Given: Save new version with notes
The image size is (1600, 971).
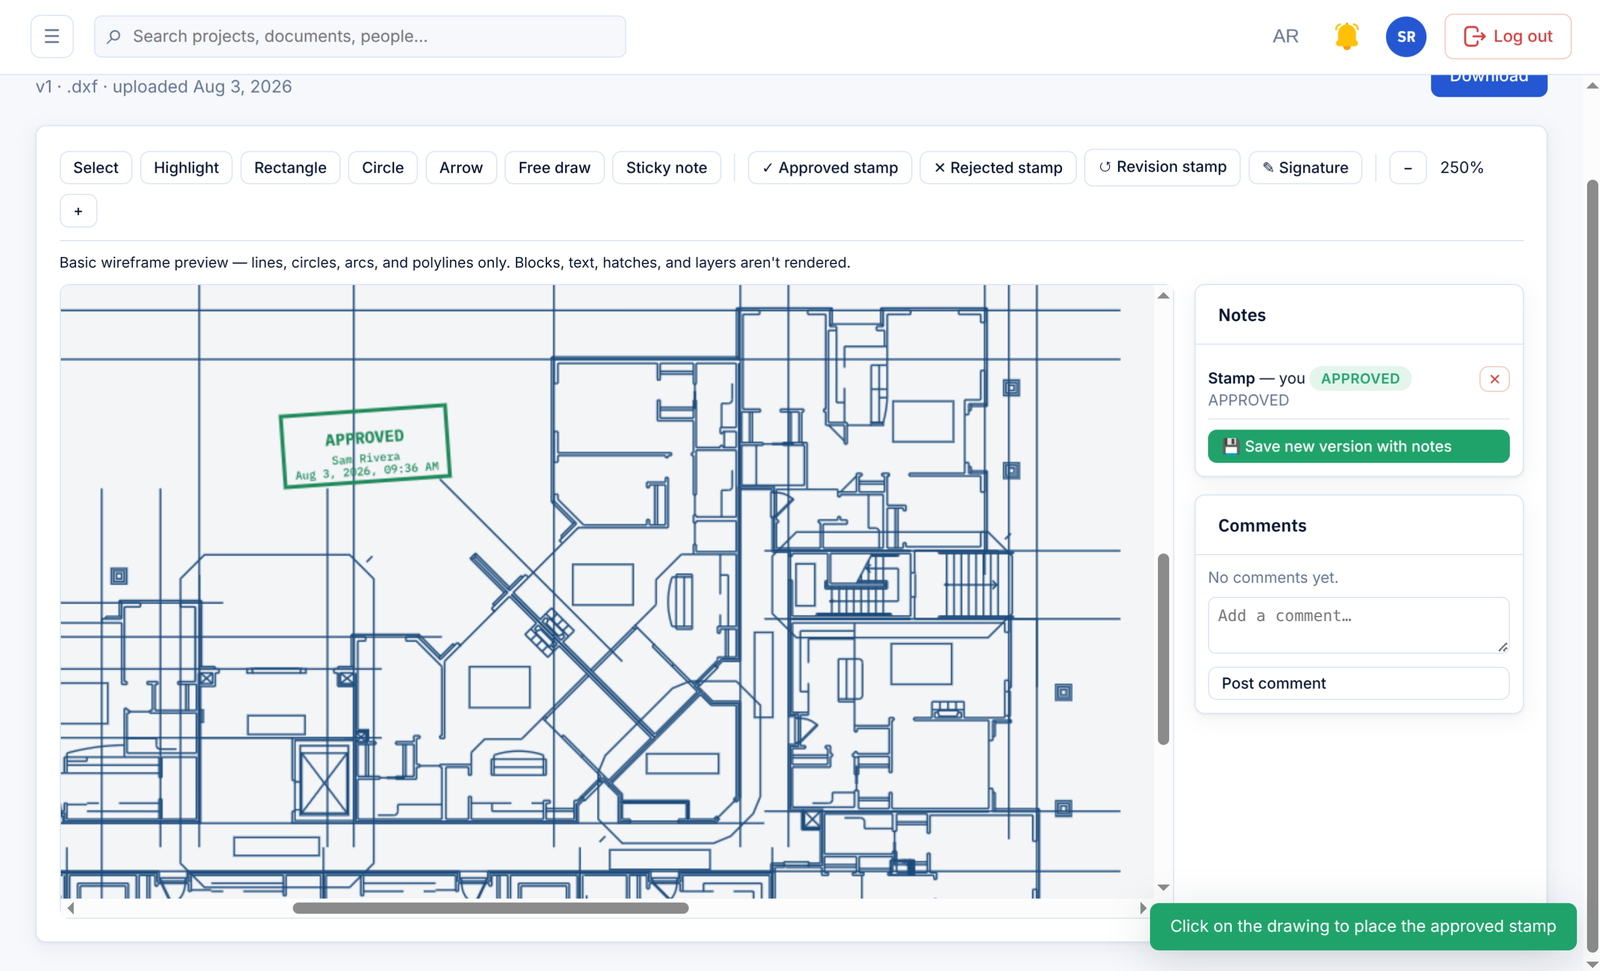Looking at the screenshot, I should [1358, 446].
